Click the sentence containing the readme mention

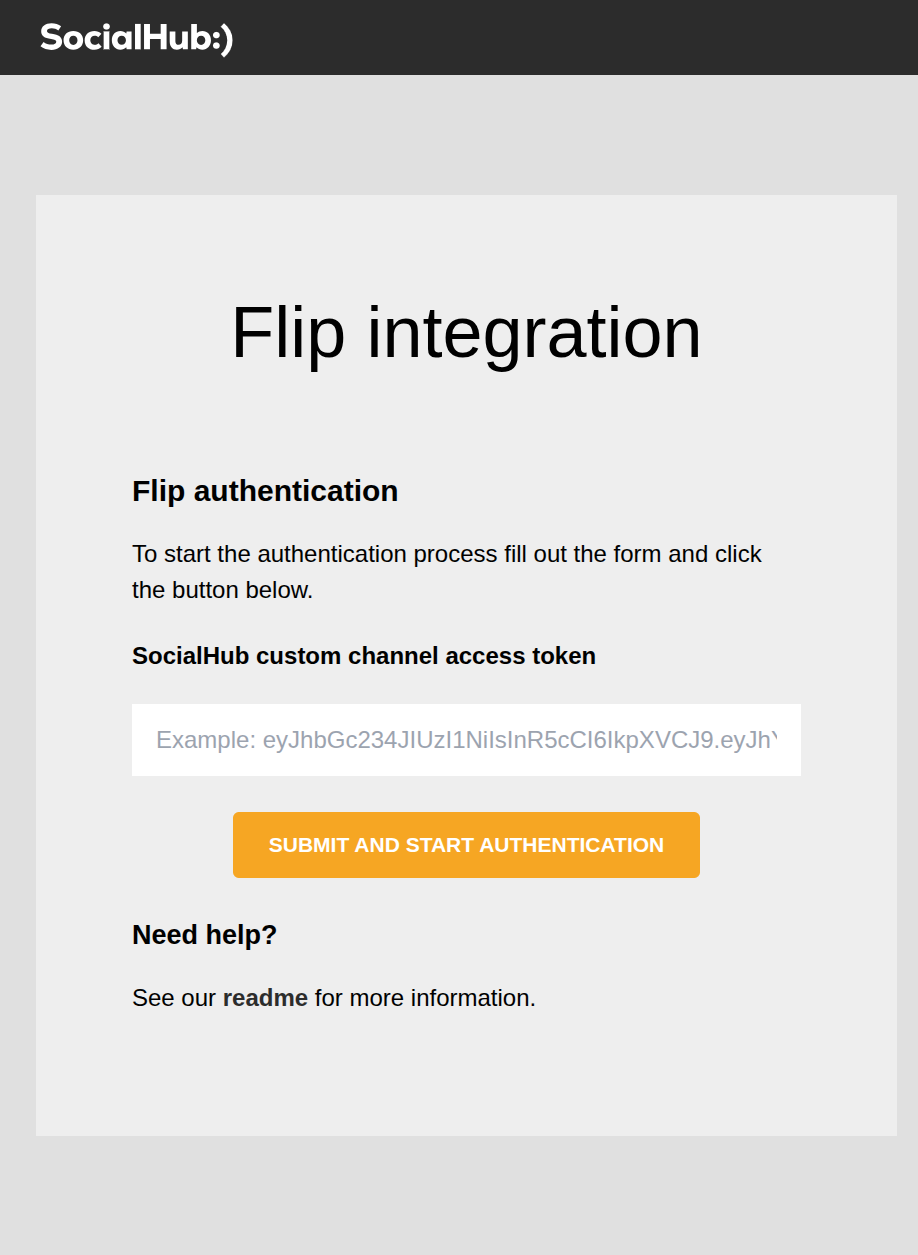(x=334, y=997)
